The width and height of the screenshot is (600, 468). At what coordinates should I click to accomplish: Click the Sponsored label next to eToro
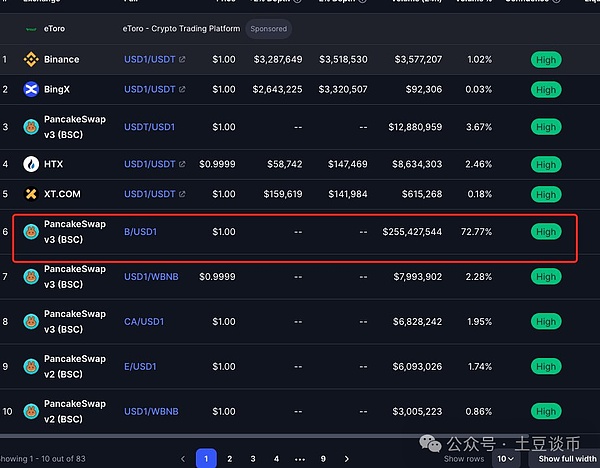pyautogui.click(x=269, y=29)
